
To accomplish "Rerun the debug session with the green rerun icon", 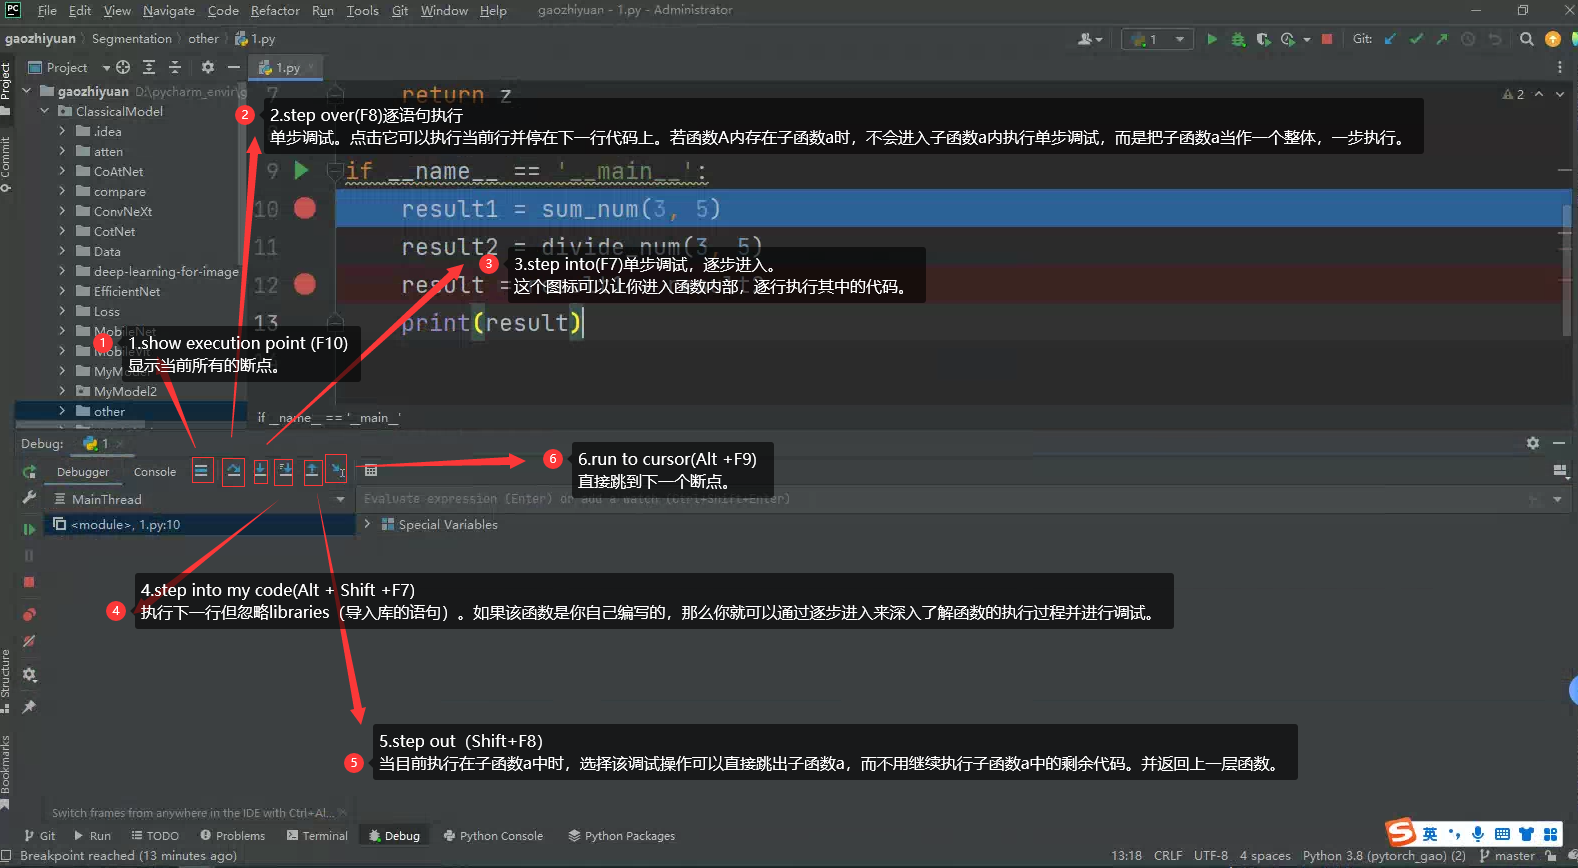I will 29,472.
